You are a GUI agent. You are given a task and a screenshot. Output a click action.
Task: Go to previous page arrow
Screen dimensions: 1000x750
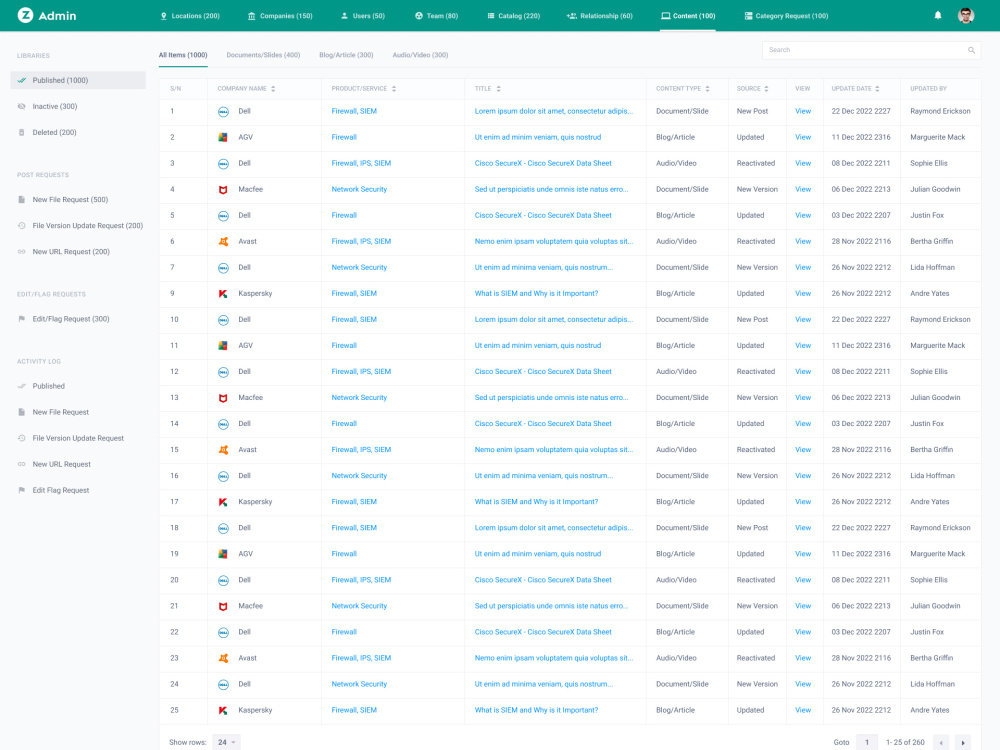click(941, 742)
